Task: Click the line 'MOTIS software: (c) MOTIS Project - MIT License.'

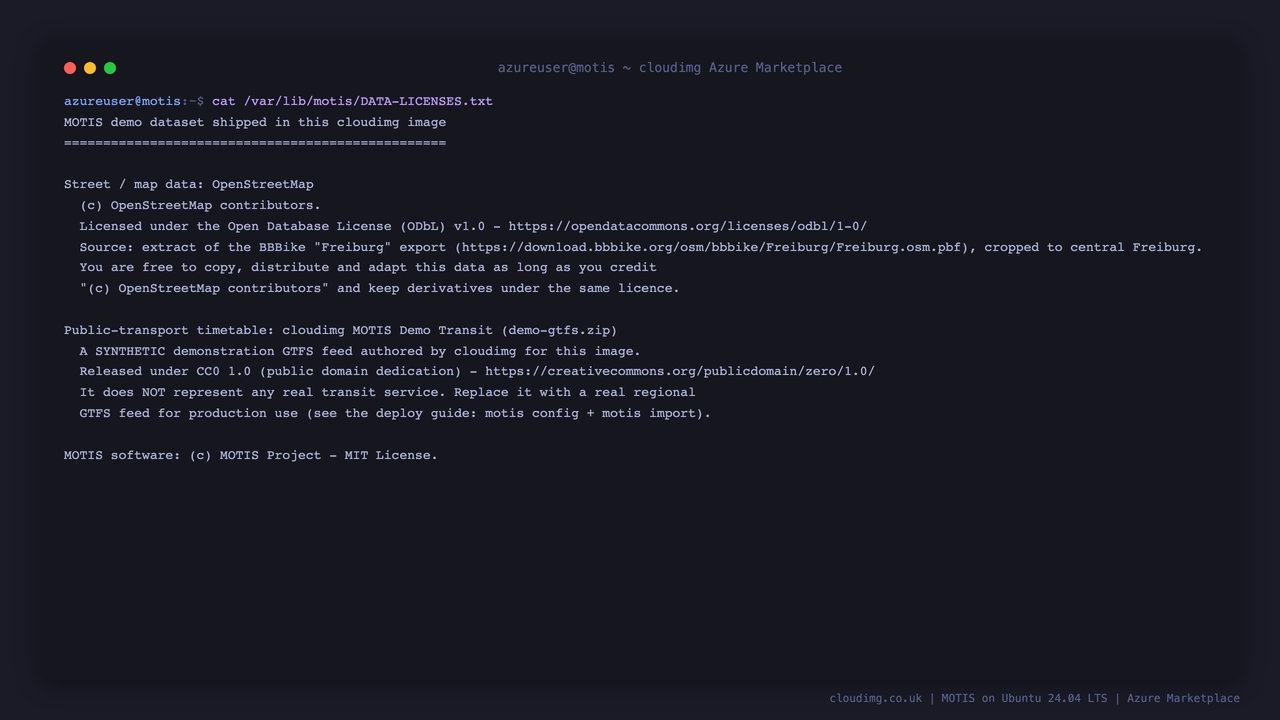Action: pyautogui.click(x=251, y=455)
